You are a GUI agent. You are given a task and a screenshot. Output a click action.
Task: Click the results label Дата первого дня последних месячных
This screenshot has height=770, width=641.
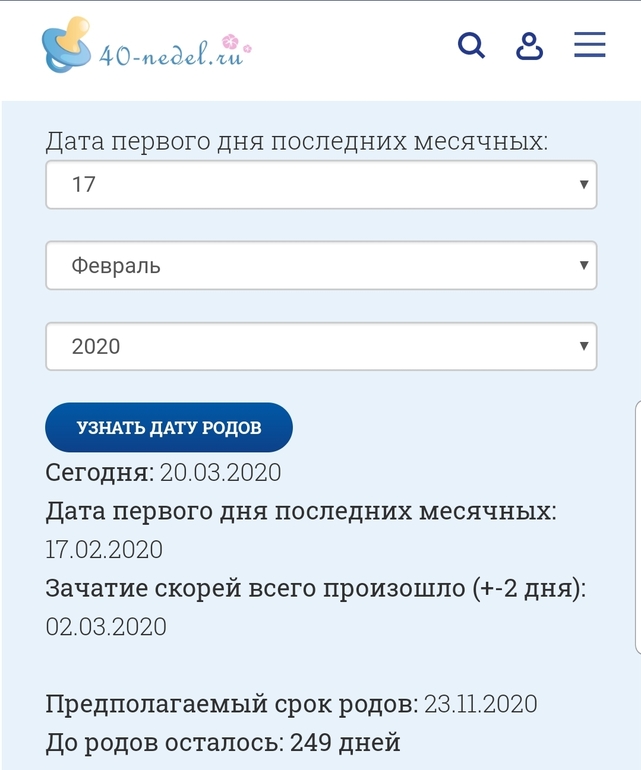coord(301,511)
